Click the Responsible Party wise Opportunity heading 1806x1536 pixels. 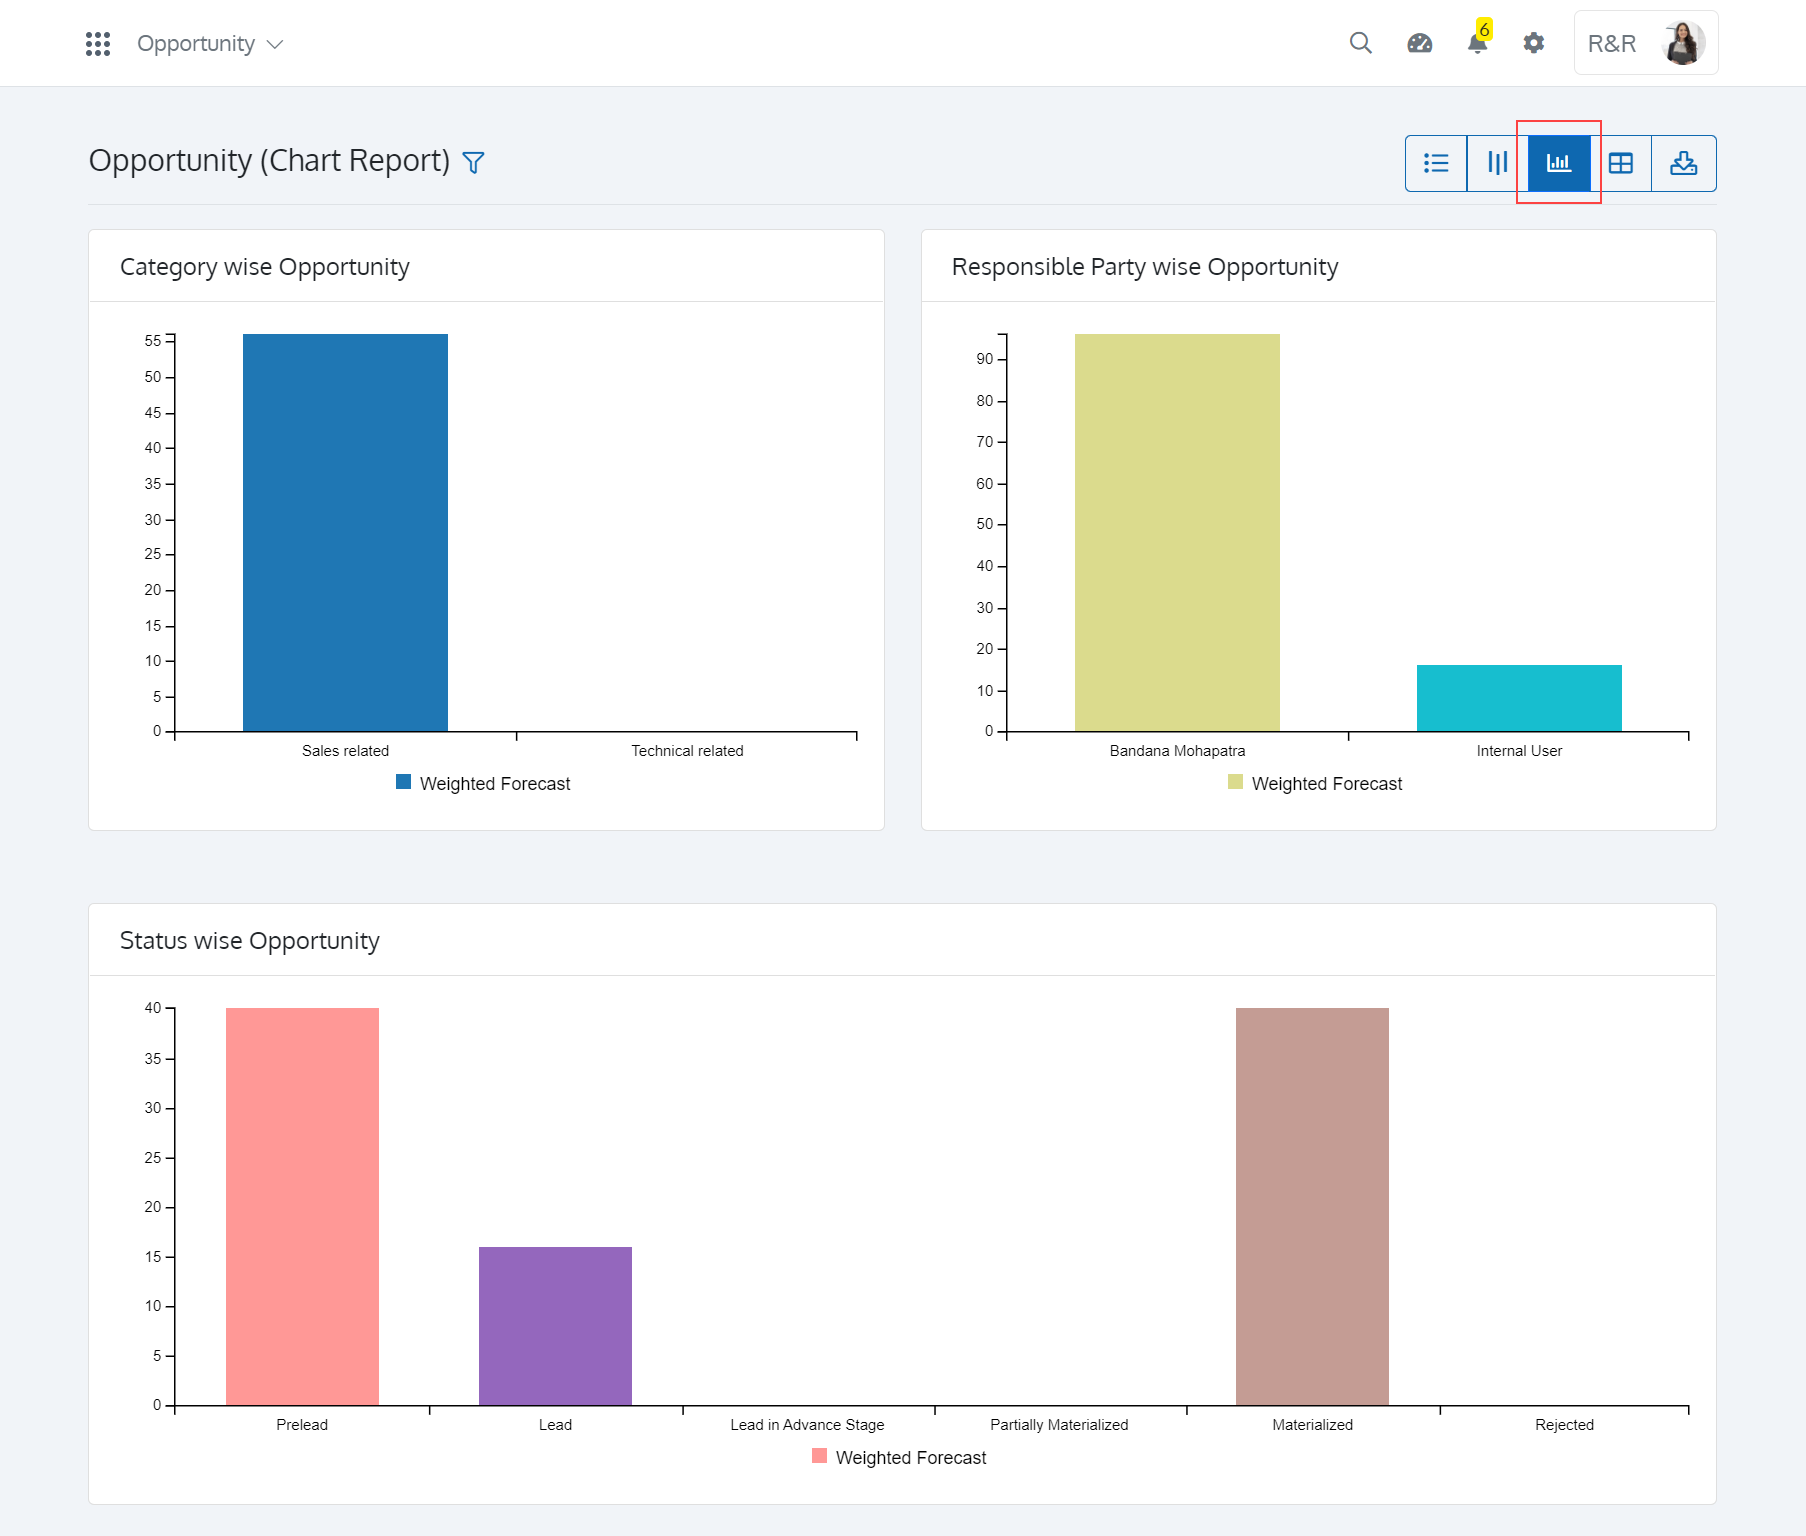click(x=1145, y=267)
